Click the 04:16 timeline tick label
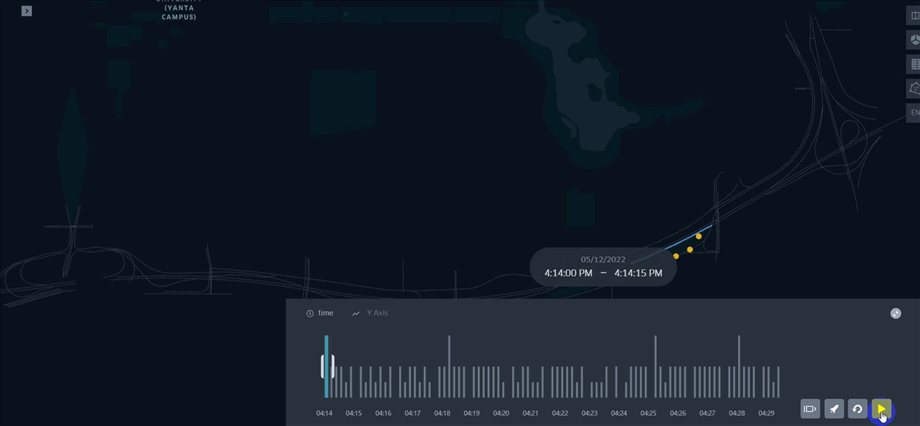 tap(383, 413)
